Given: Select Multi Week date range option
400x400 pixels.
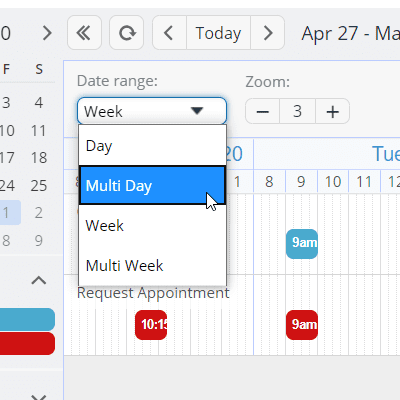Looking at the screenshot, I should point(153,266).
